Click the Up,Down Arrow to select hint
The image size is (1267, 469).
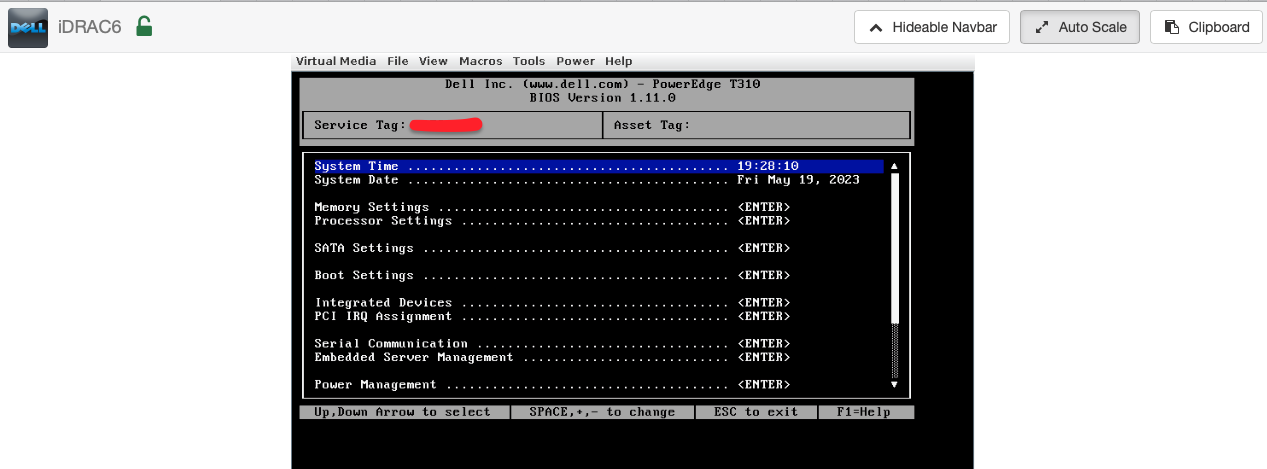403,412
